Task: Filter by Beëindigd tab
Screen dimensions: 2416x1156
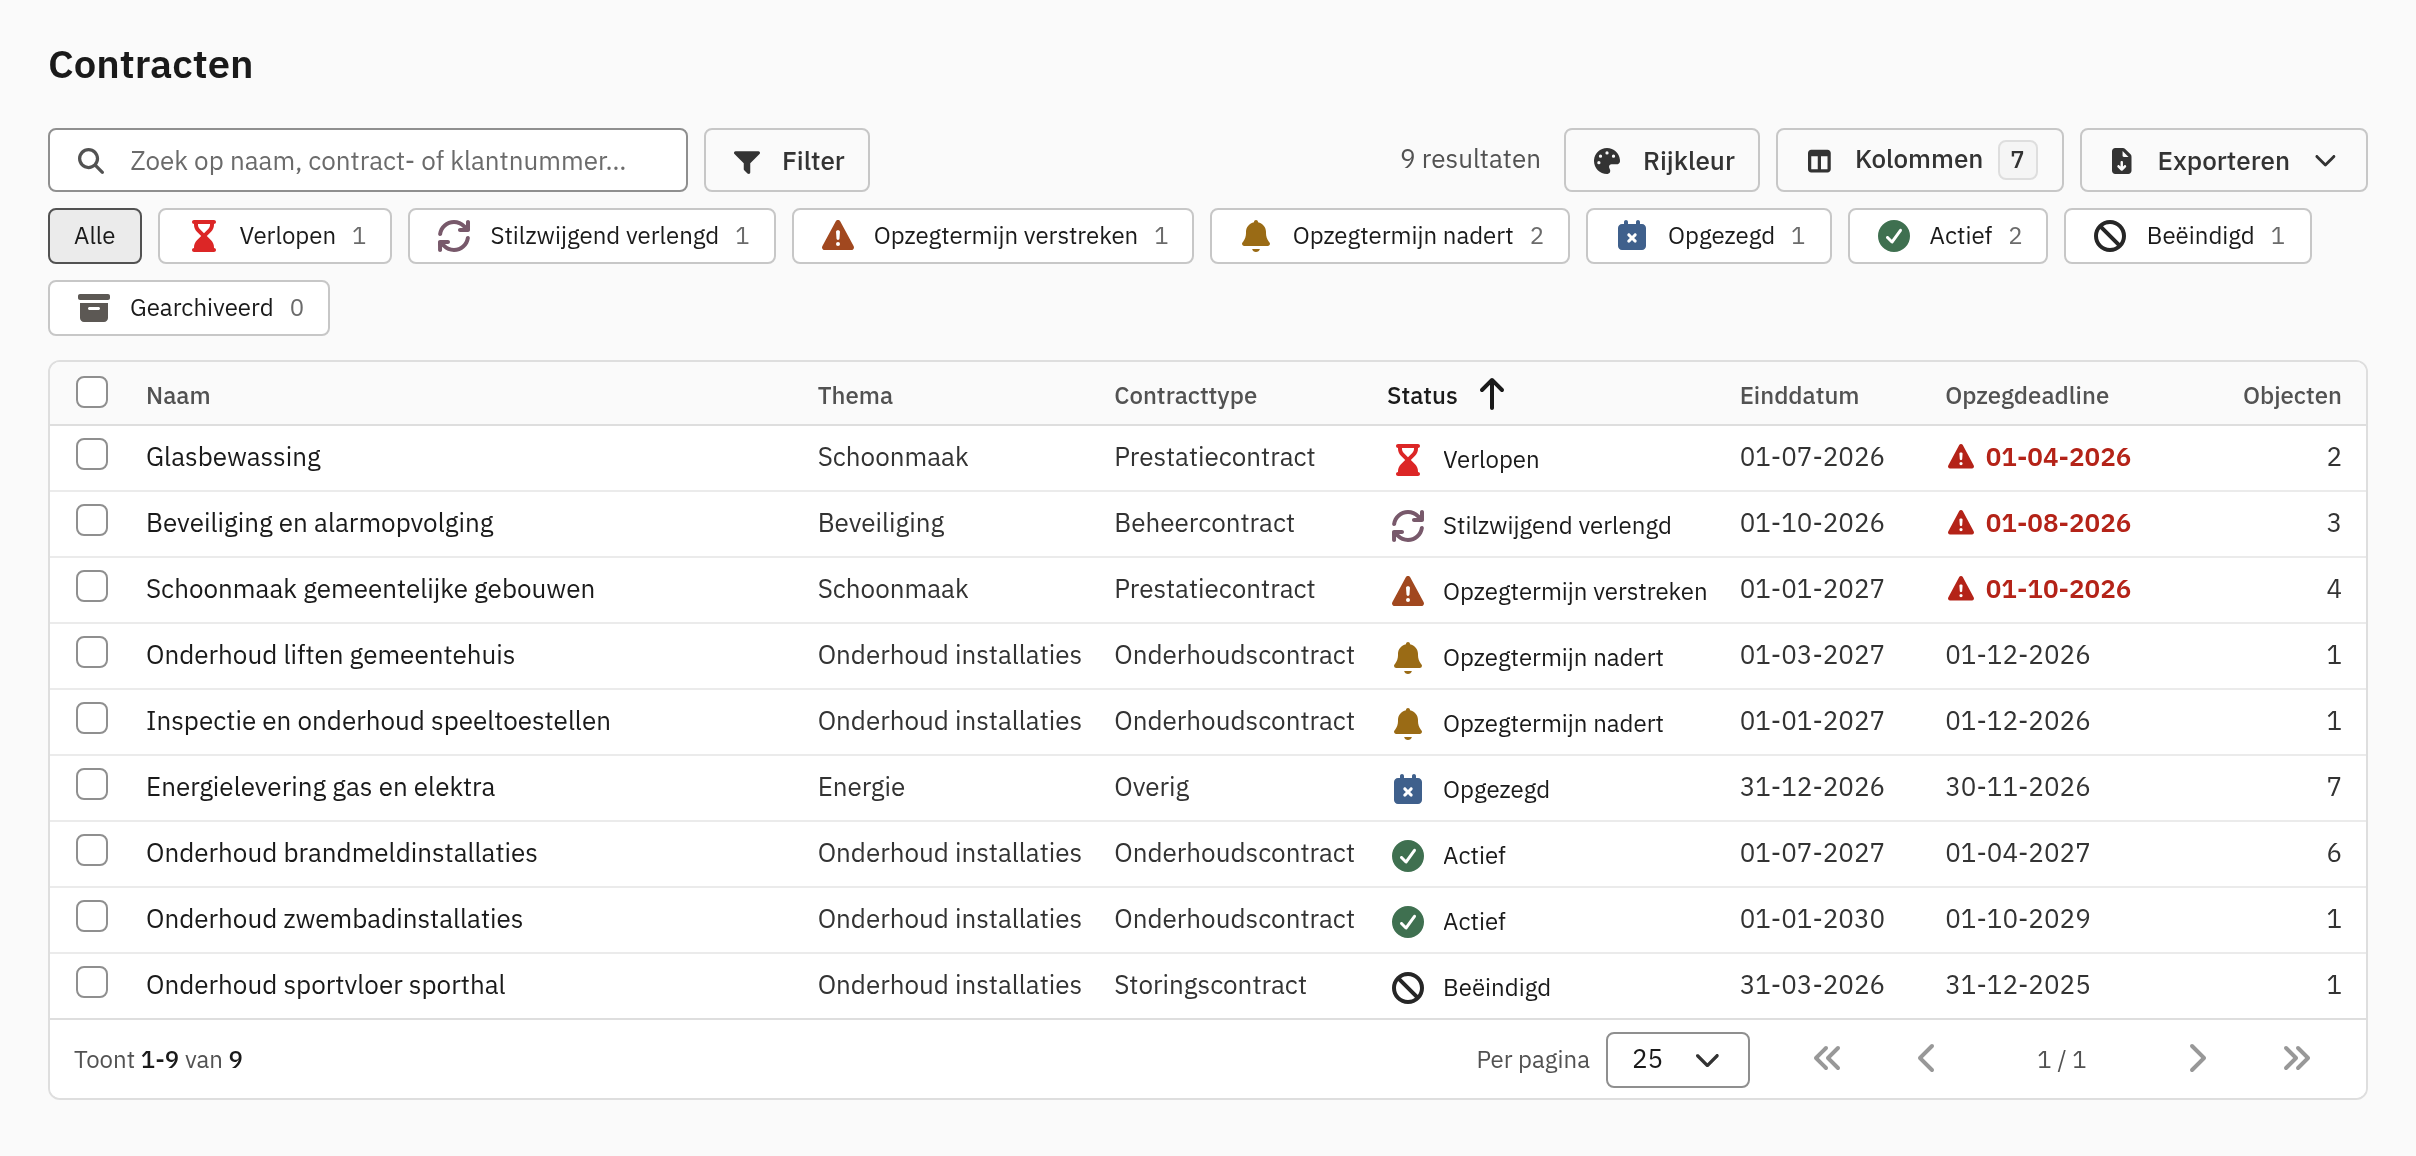Action: 2187,236
